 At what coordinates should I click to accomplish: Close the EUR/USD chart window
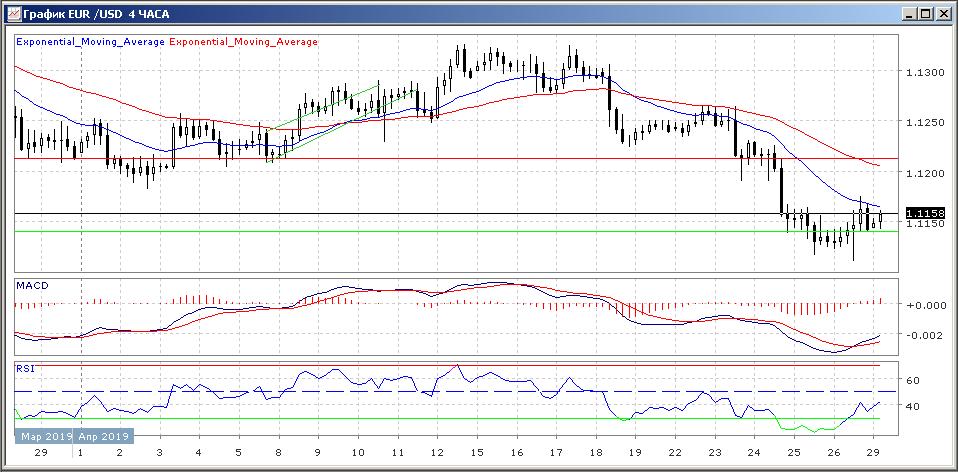click(943, 13)
